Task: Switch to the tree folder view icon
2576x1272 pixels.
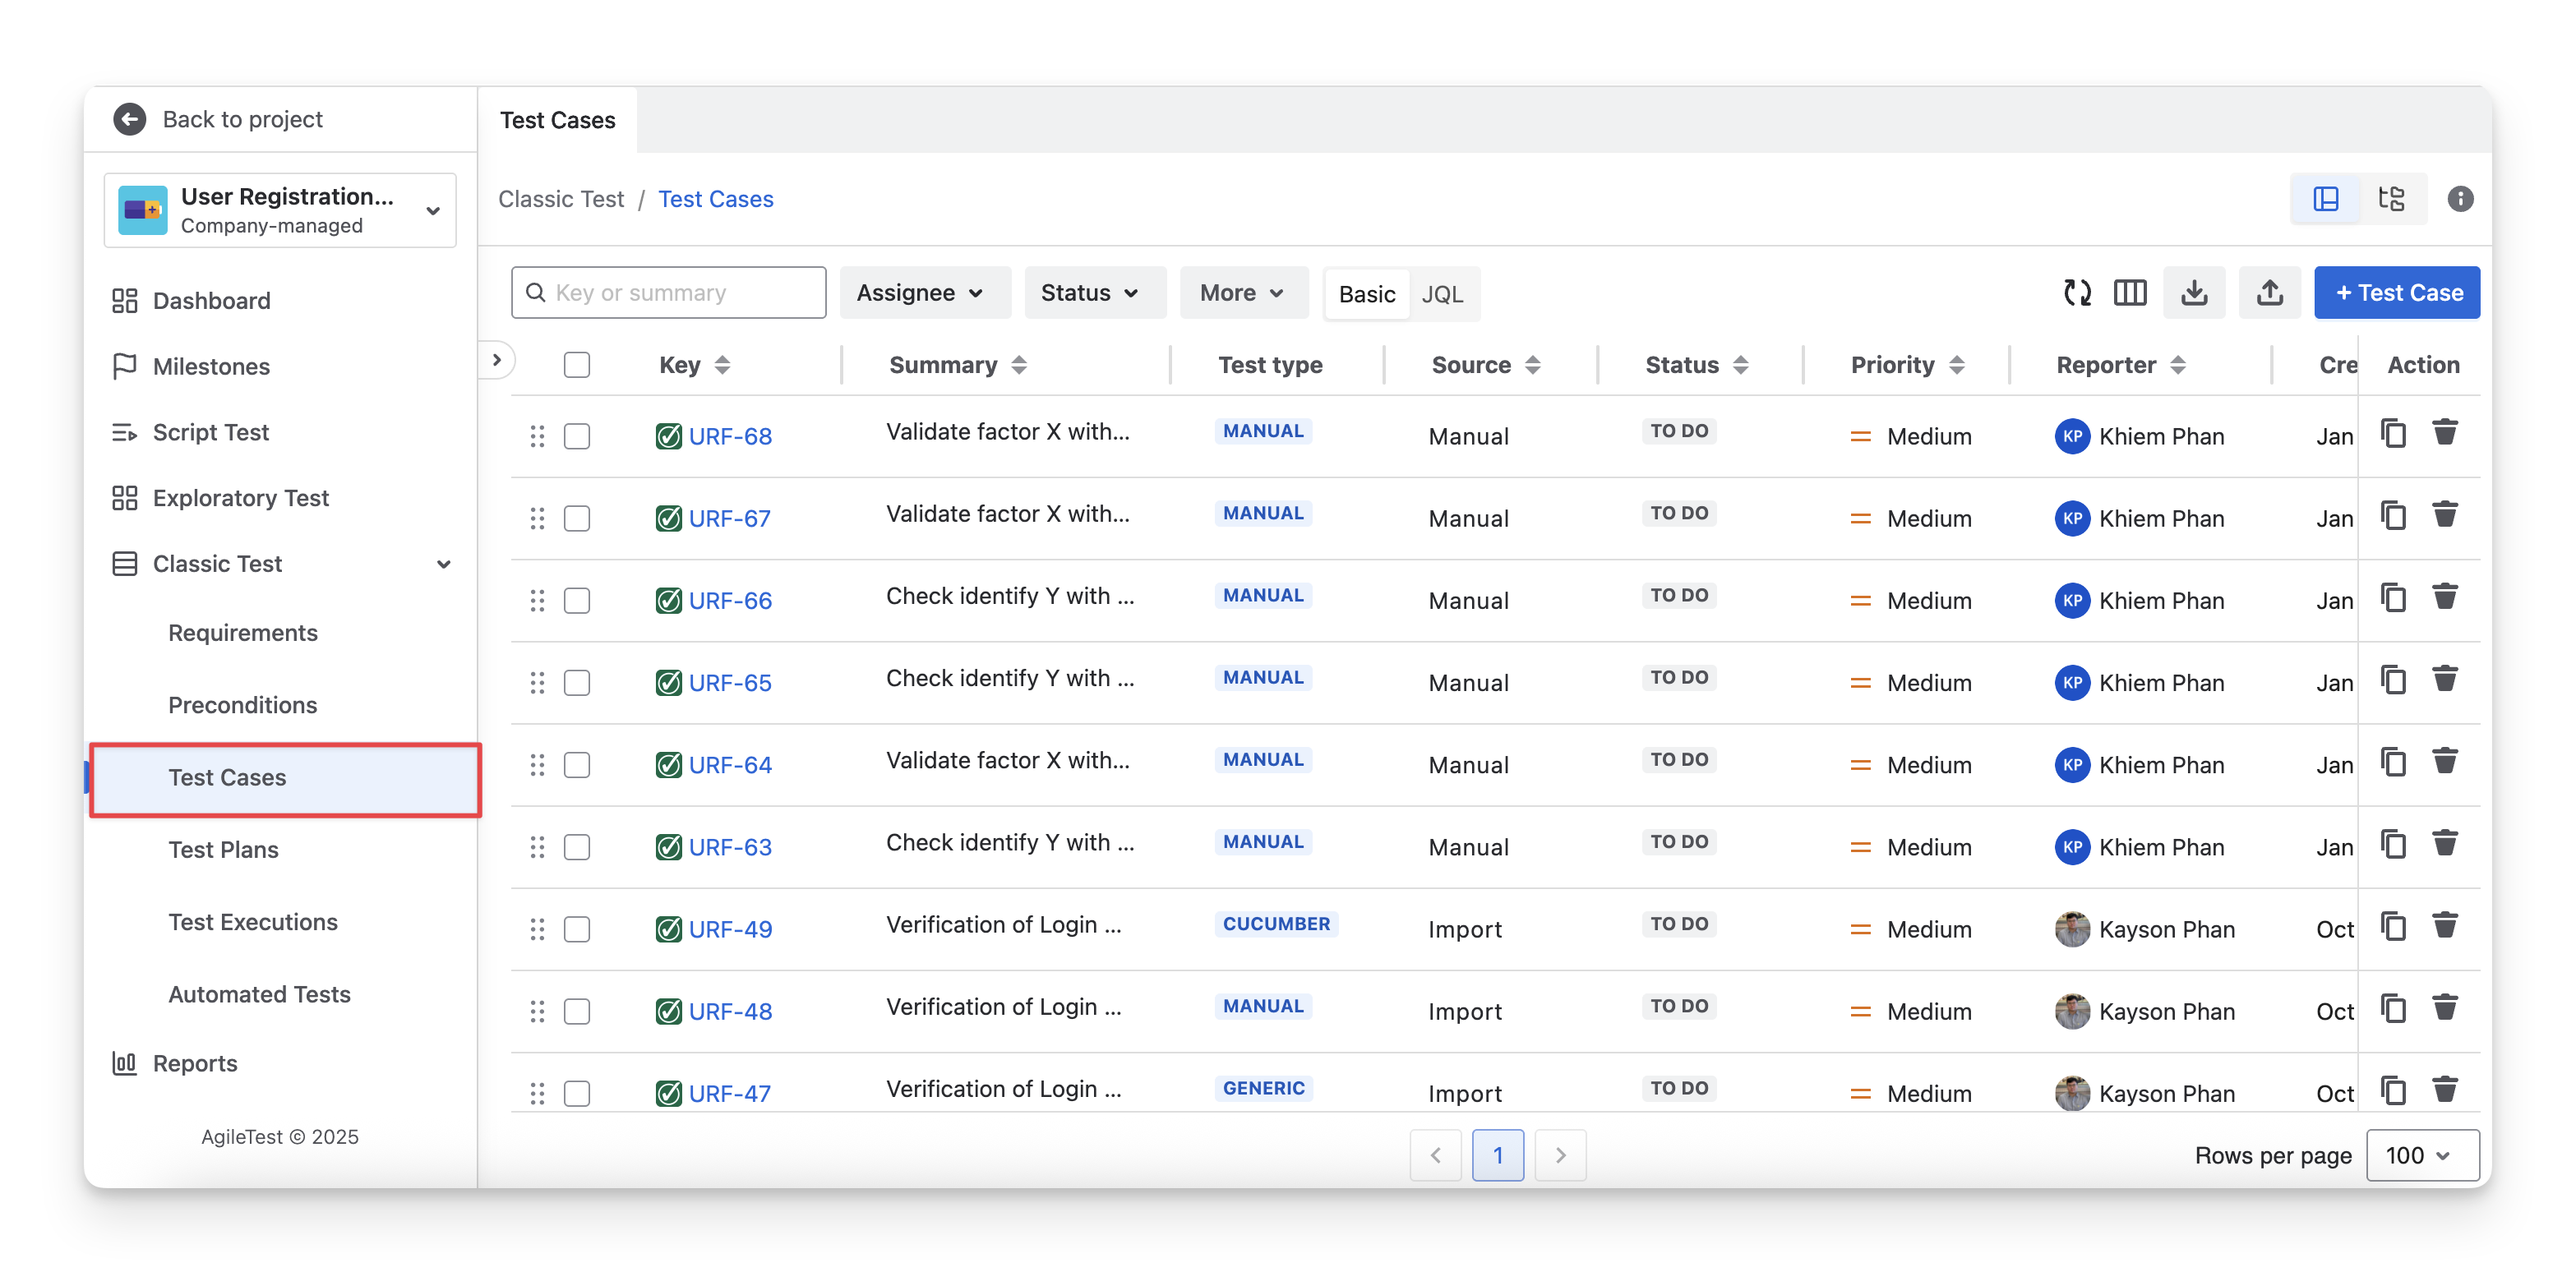Action: coord(2391,199)
